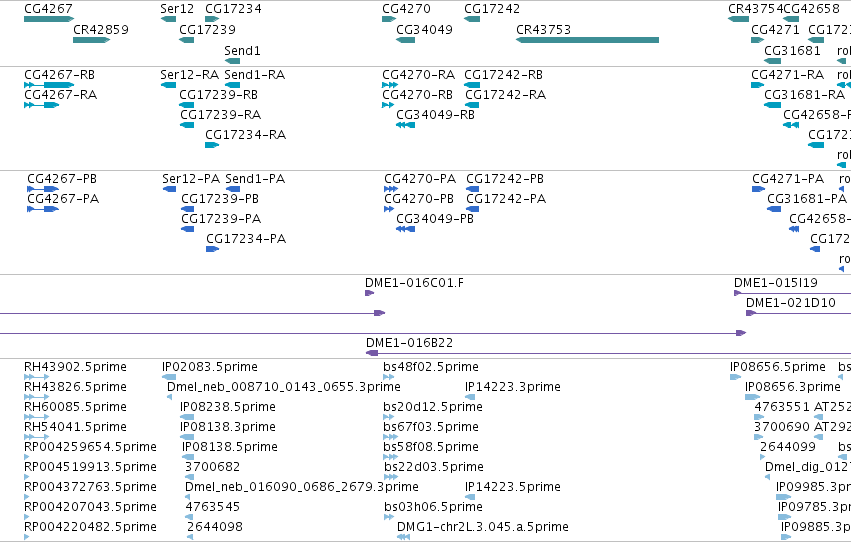Select transcript CG17239-RB
The height and width of the screenshot is (542, 851).
point(186,105)
